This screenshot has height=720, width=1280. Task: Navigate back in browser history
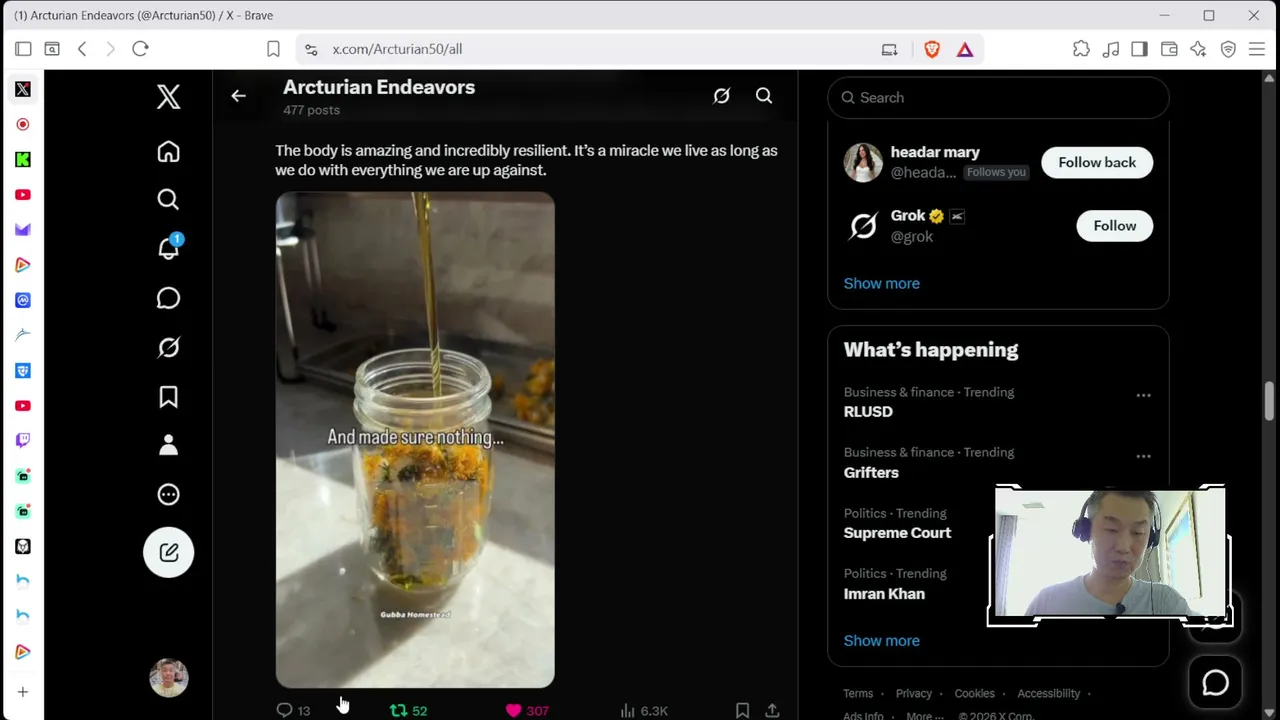(82, 49)
